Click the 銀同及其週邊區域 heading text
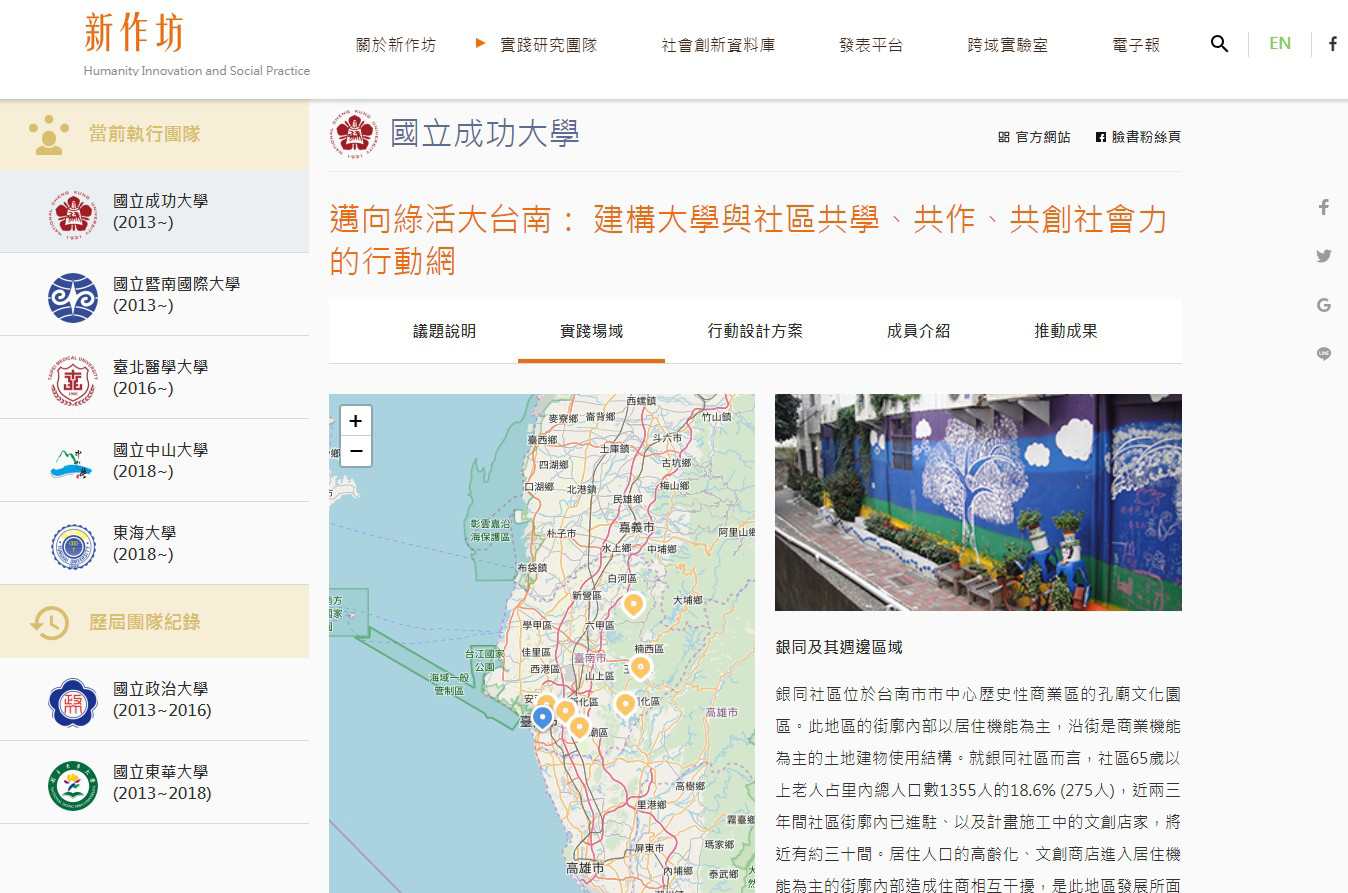The height and width of the screenshot is (893, 1348). 839,647
